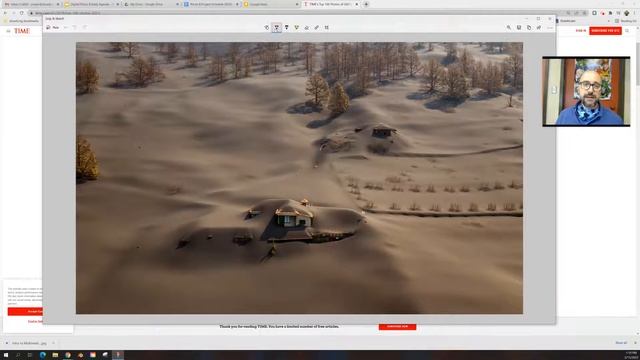Click the browser back button
Image resolution: width=640 pixels, height=360 pixels.
click(5, 13)
